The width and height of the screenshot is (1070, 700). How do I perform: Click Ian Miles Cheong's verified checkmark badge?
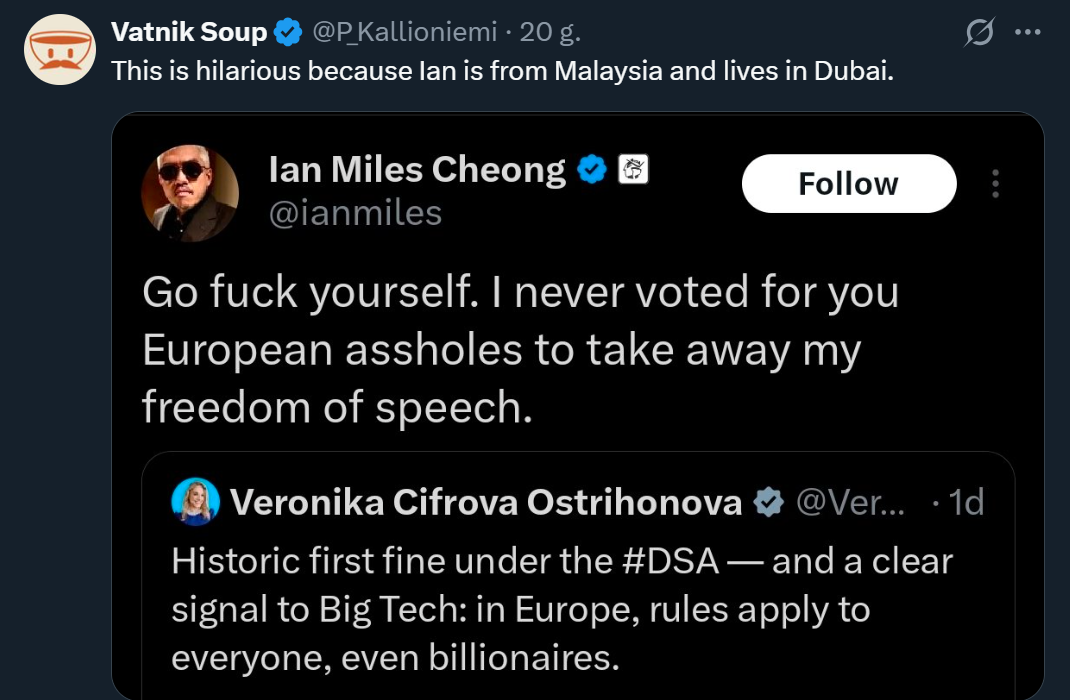(593, 171)
